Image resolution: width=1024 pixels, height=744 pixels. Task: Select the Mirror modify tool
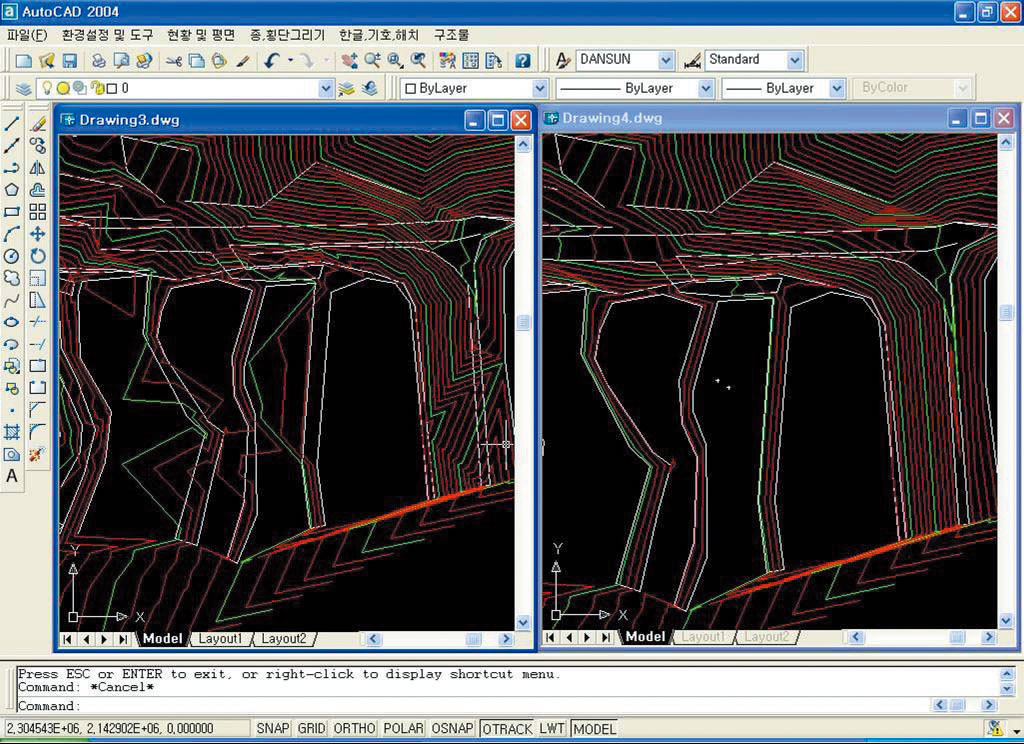(38, 168)
